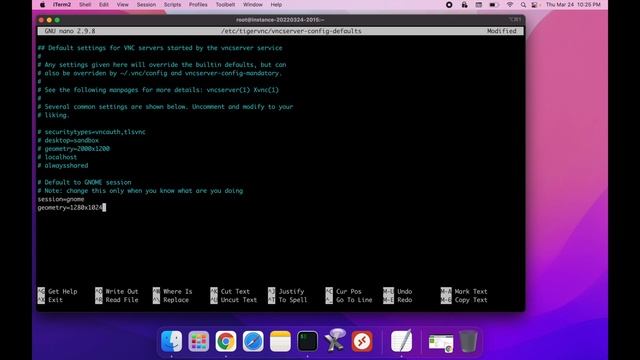The image size is (640, 360).
Task: Switch to iTerm via its Dock icon
Action: tap(307, 341)
